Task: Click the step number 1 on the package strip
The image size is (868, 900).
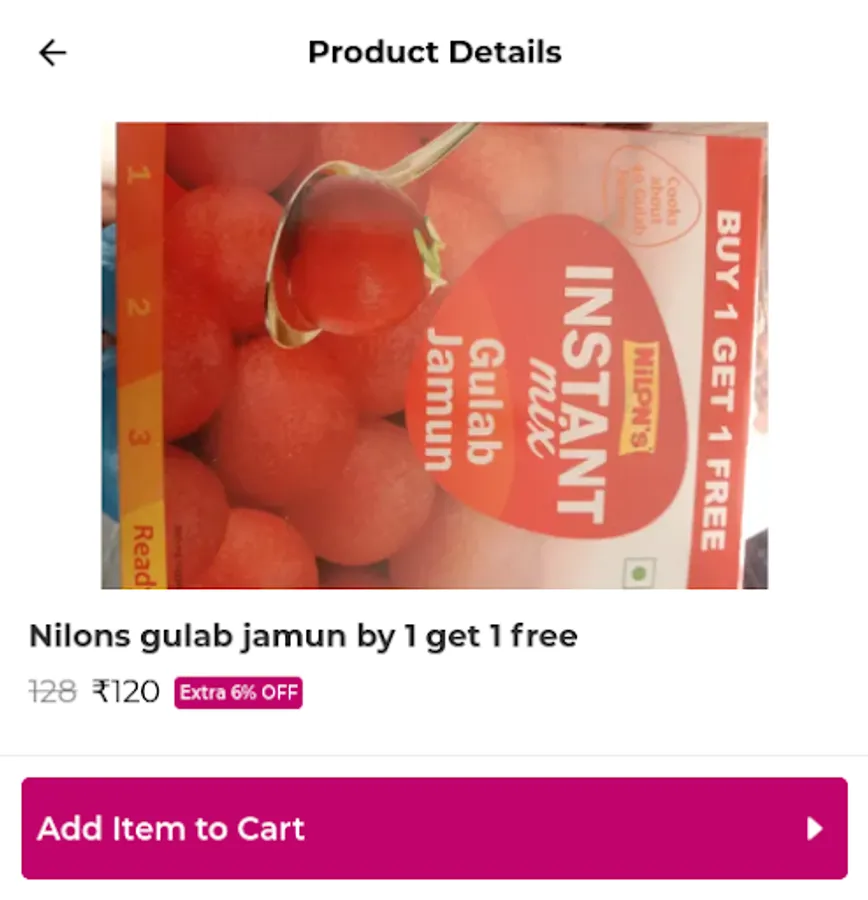Action: click(x=138, y=173)
